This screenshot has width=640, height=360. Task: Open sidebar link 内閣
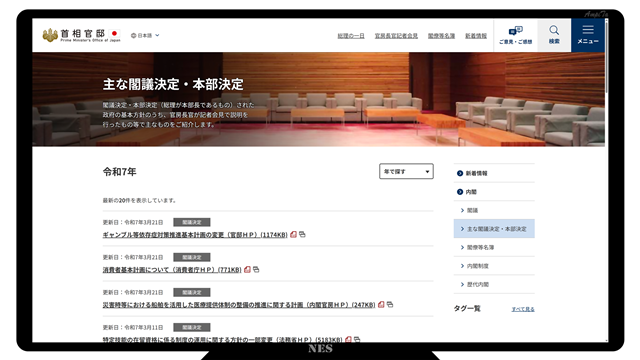tap(471, 192)
